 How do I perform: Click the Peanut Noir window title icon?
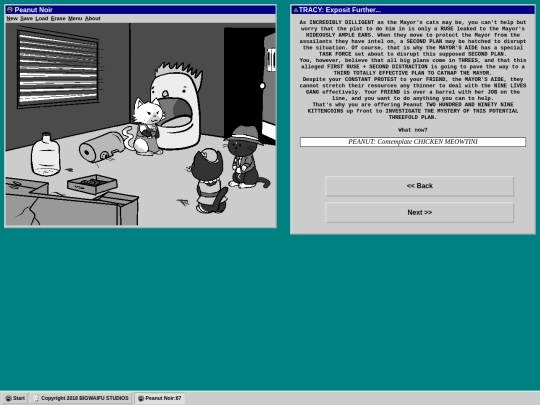pos(10,10)
